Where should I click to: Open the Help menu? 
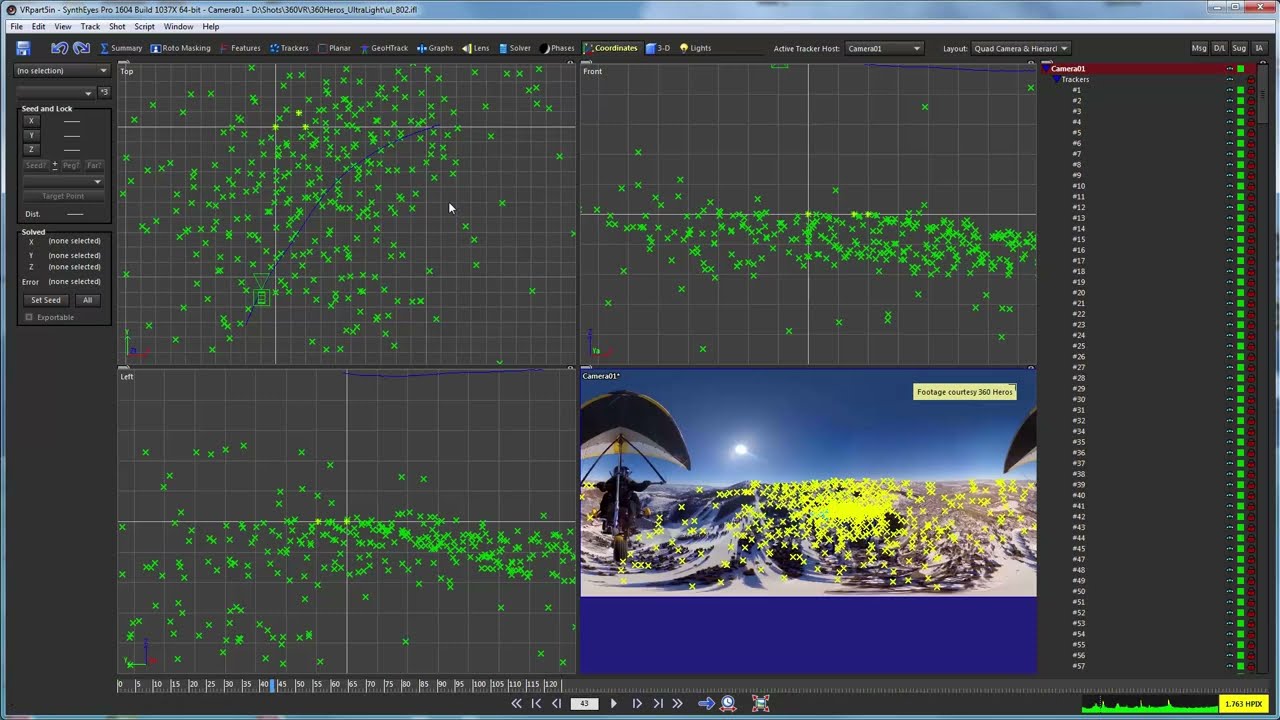click(x=211, y=26)
